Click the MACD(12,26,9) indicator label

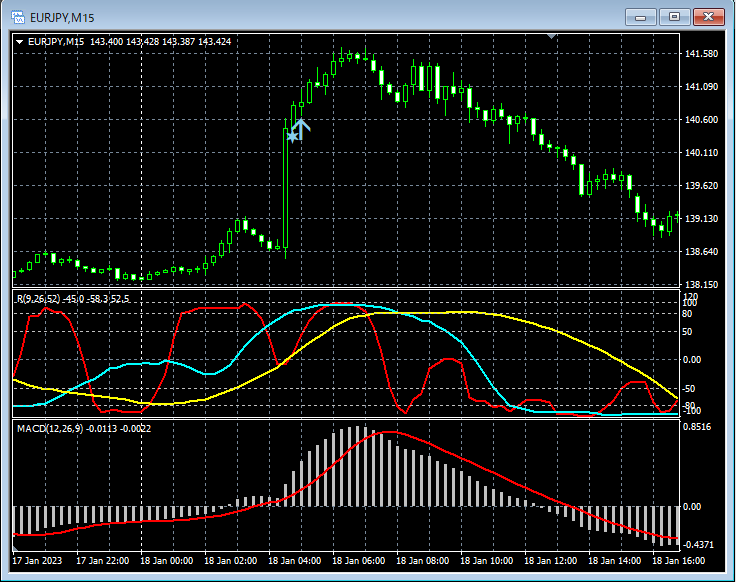(49, 428)
